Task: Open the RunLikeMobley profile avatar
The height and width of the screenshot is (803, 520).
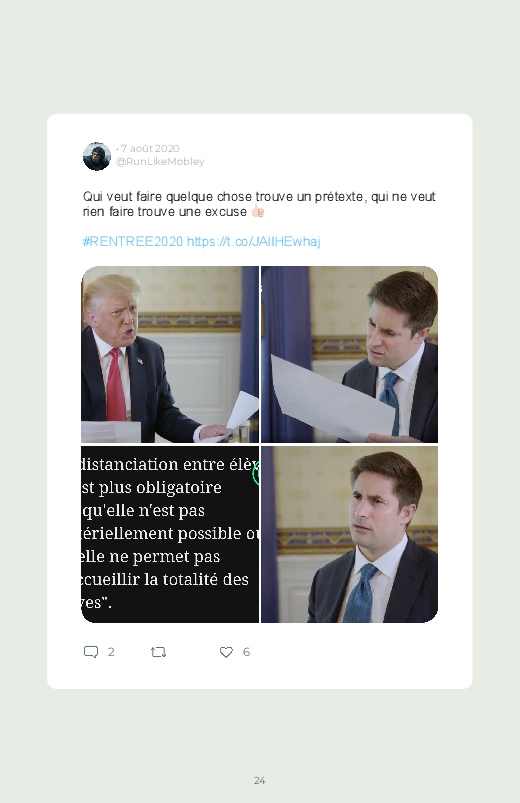Action: [97, 156]
